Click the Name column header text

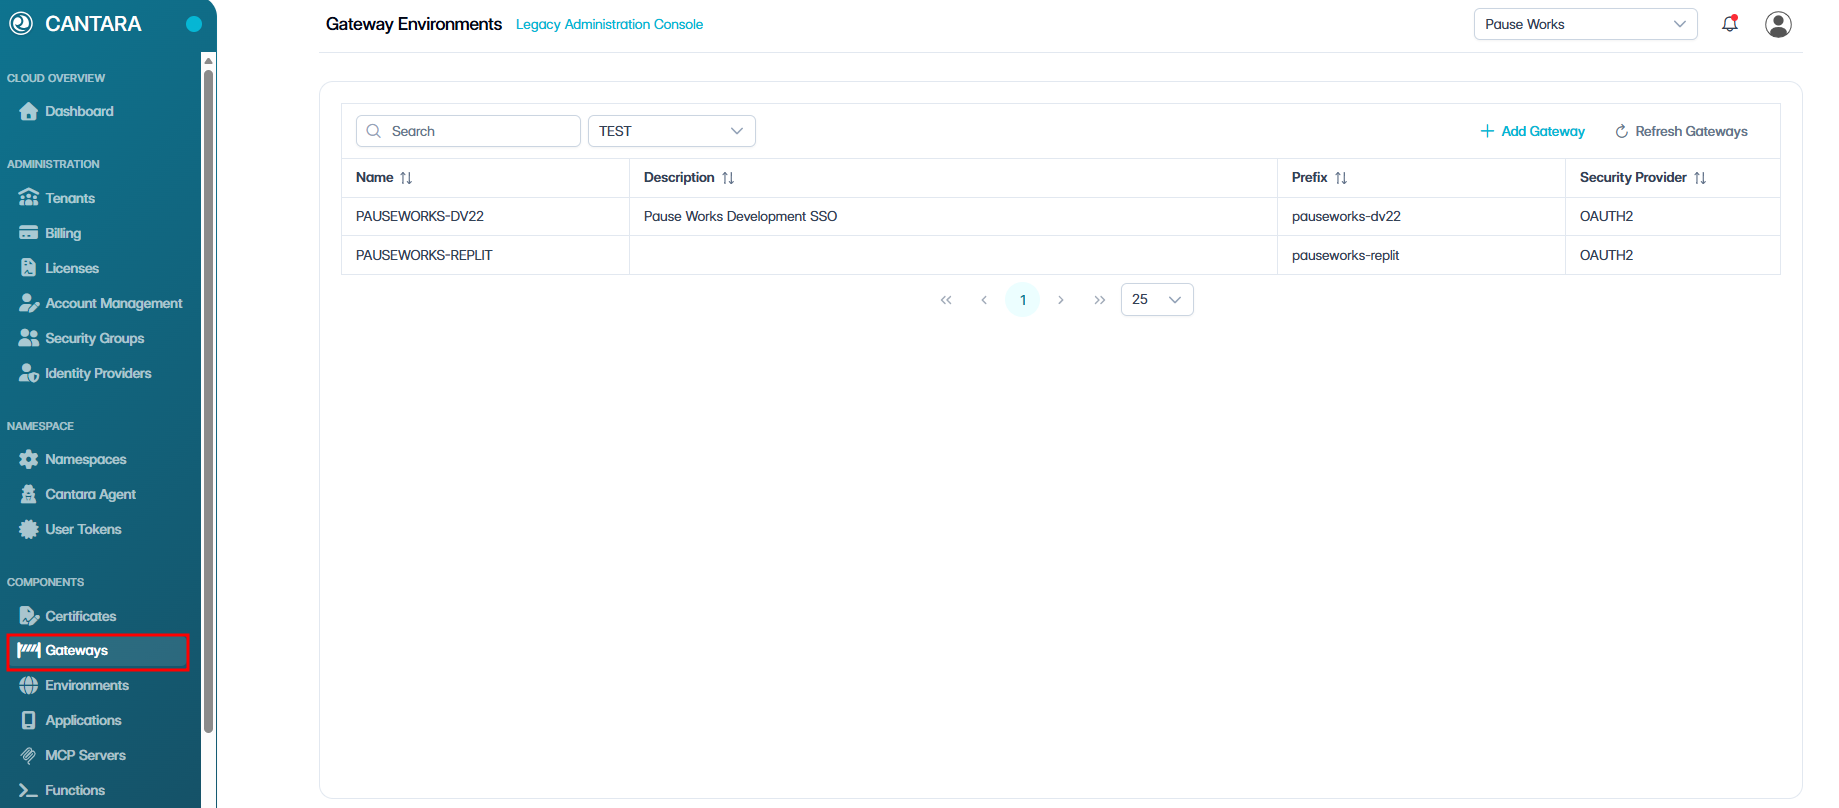point(374,177)
